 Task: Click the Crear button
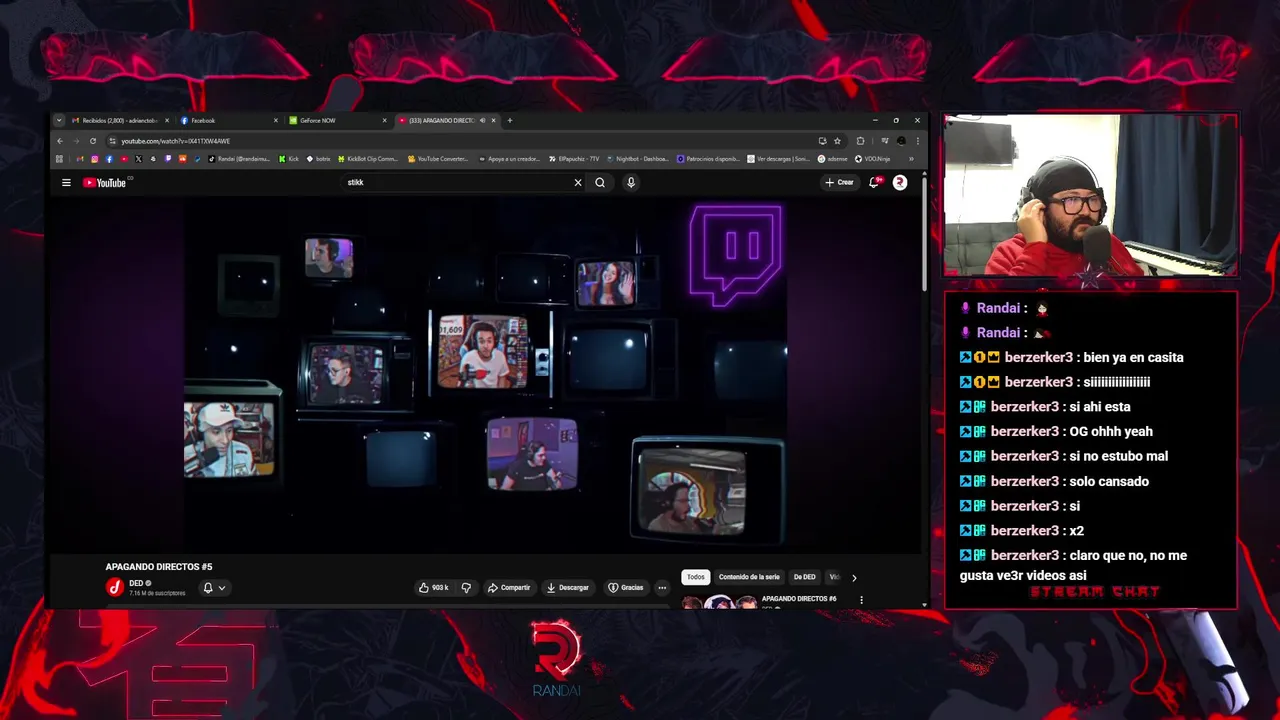click(839, 182)
